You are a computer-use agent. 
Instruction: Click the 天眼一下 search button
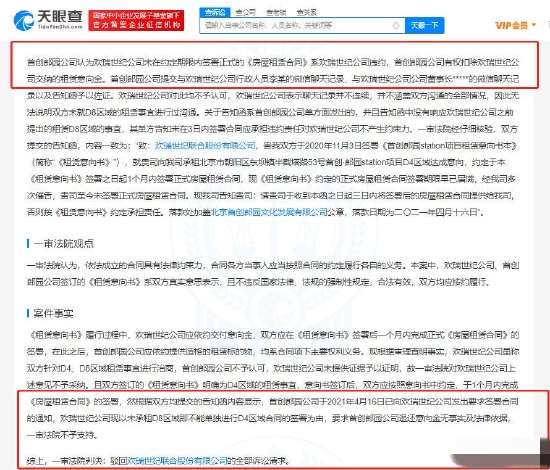424,26
